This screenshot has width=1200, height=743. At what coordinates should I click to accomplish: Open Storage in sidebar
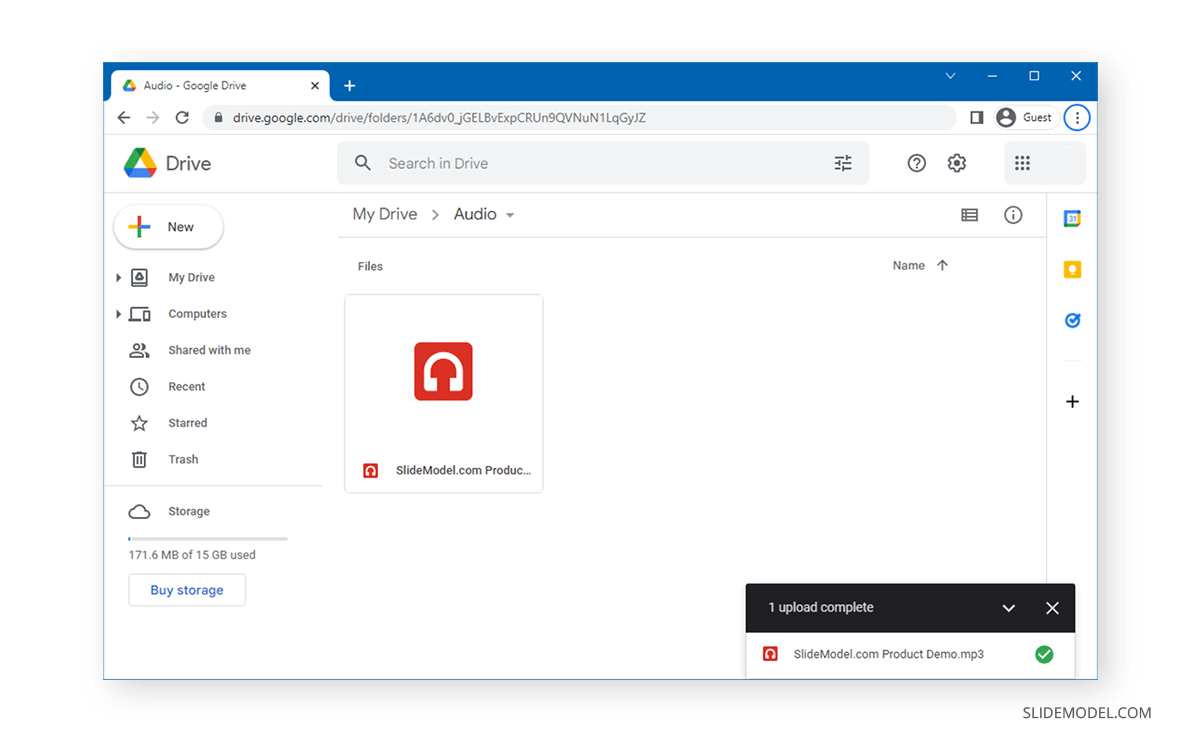(x=188, y=512)
